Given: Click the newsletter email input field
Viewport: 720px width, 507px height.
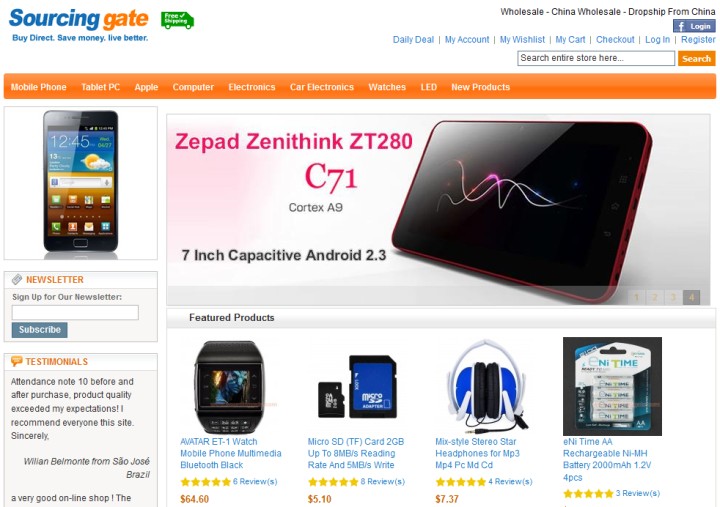Looking at the screenshot, I should pyautogui.click(x=75, y=312).
